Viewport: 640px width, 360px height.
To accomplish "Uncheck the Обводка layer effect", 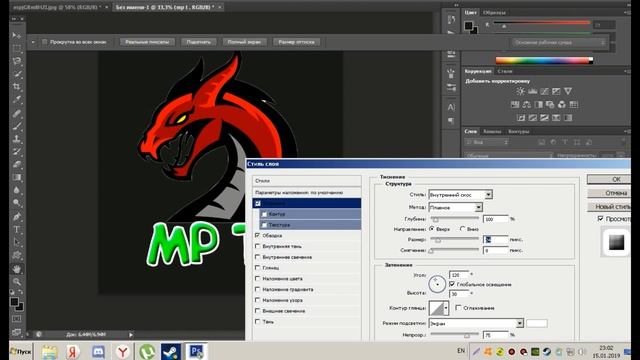I will [258, 236].
